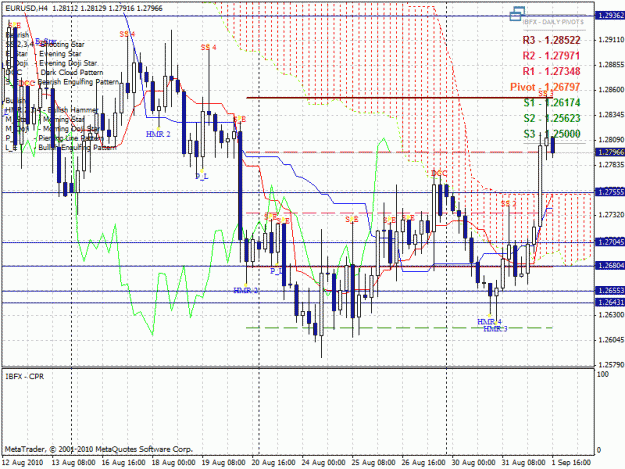Click the 19 Aug 08:00 time label
Screen dimensions: 625x469
click(224, 462)
